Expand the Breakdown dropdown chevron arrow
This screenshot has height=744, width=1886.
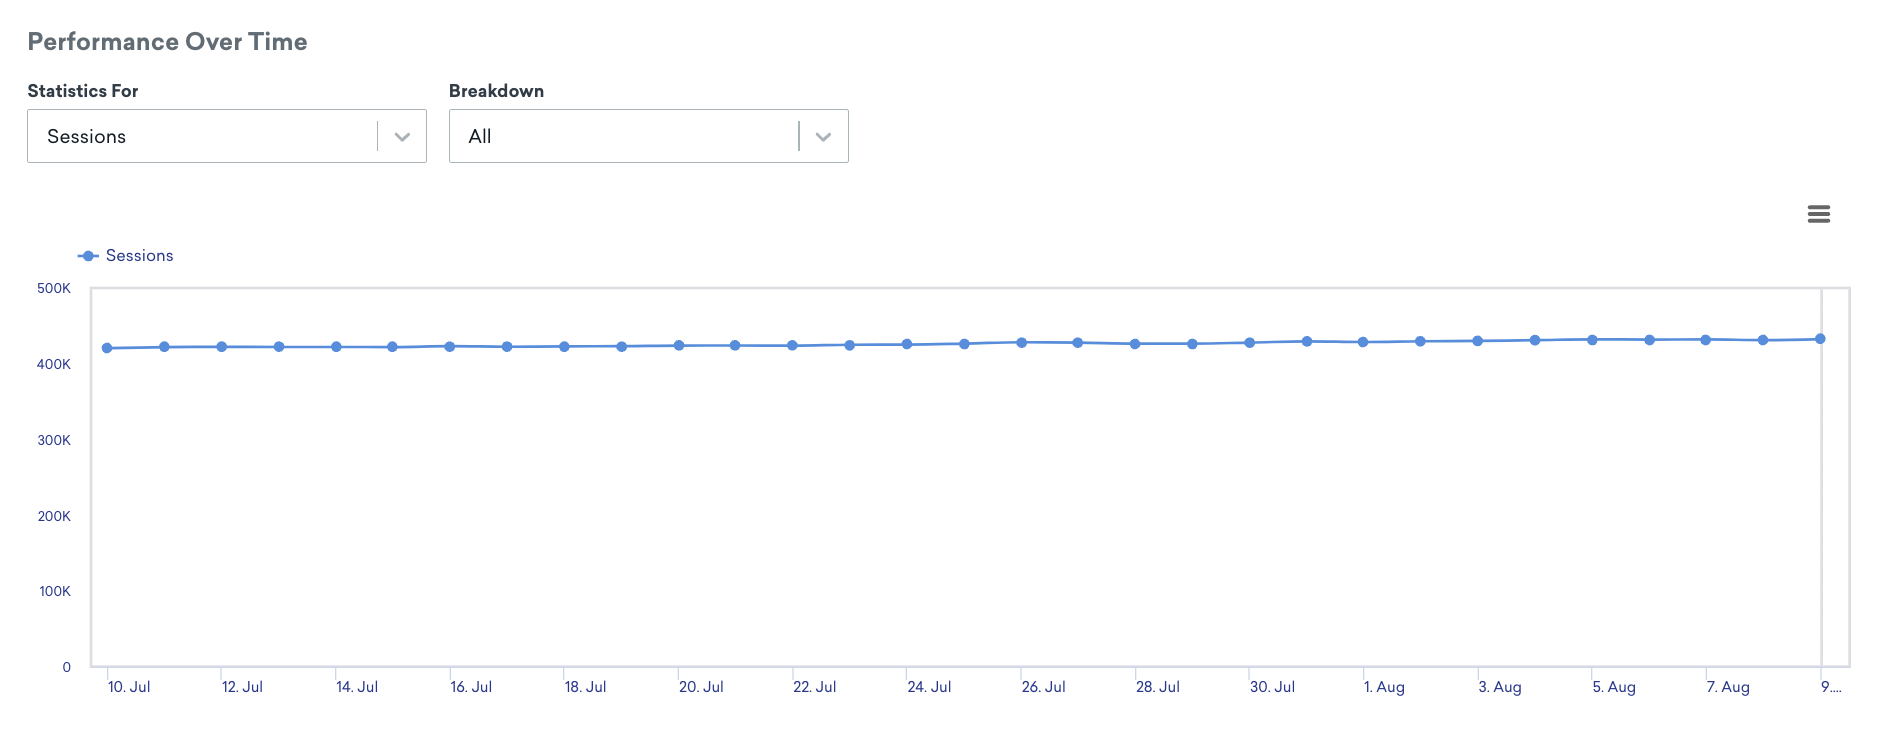click(x=823, y=137)
